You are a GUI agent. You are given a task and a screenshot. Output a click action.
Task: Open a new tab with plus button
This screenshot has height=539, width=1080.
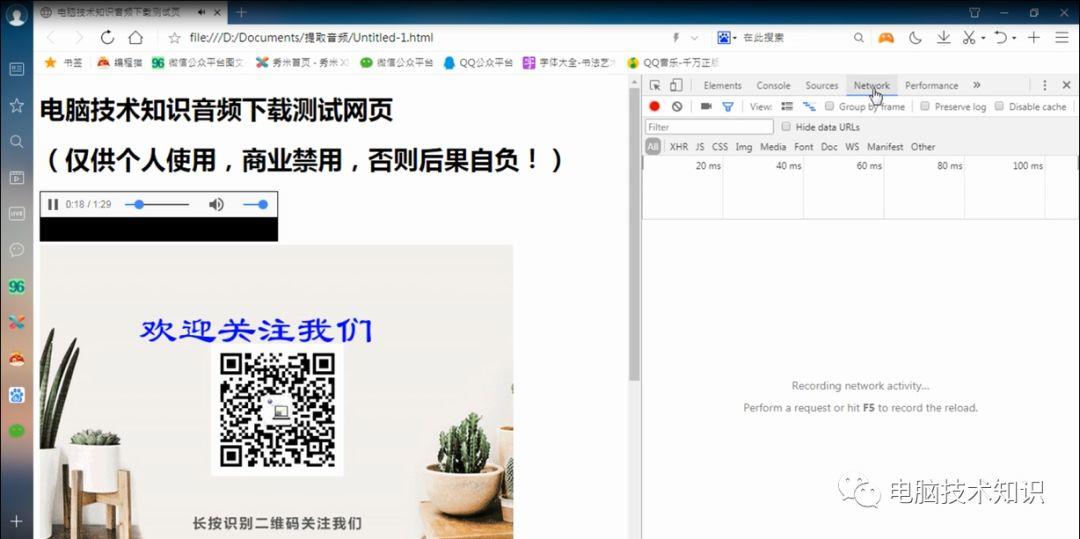click(242, 12)
